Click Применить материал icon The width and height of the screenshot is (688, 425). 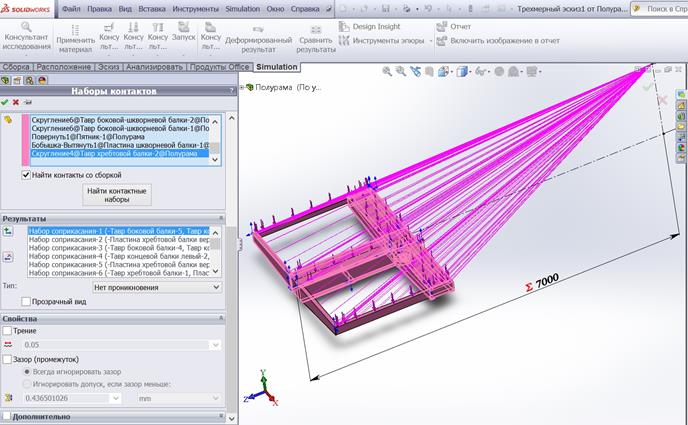pyautogui.click(x=75, y=28)
